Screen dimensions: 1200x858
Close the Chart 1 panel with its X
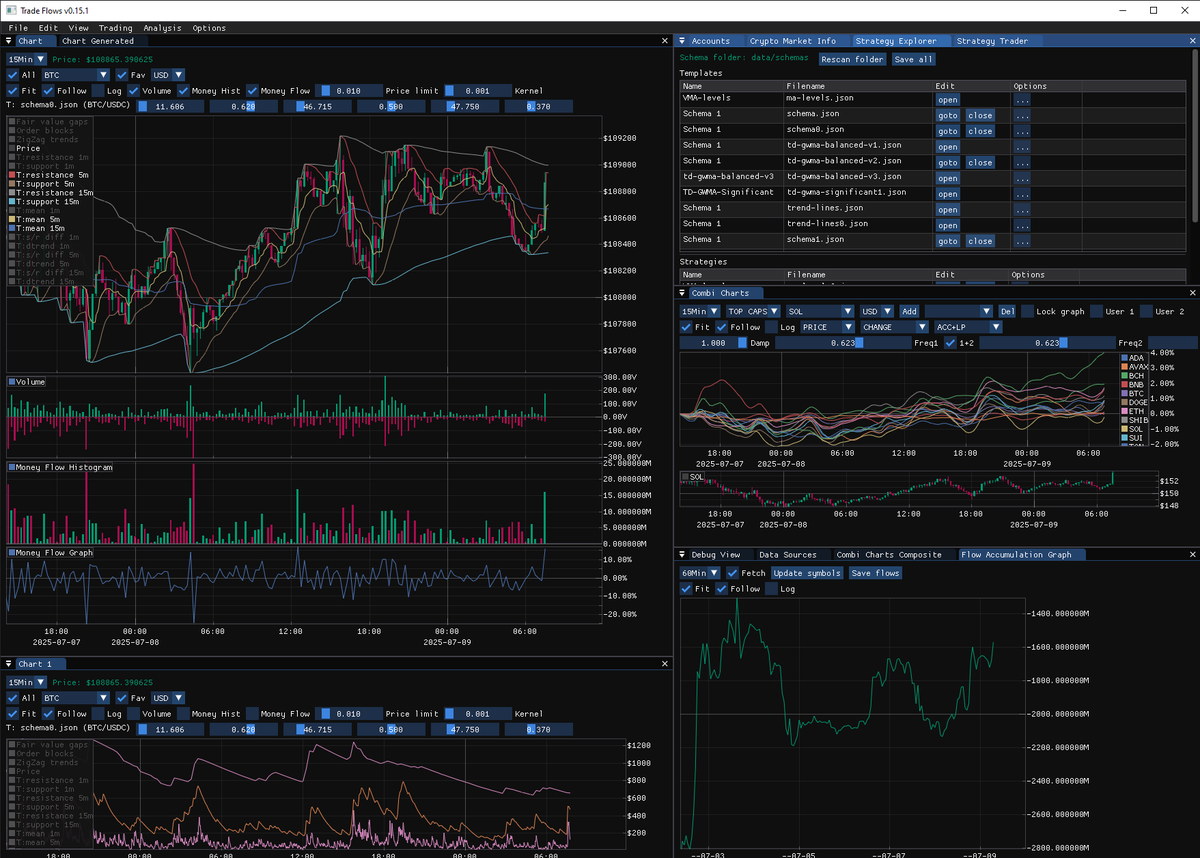(x=666, y=664)
